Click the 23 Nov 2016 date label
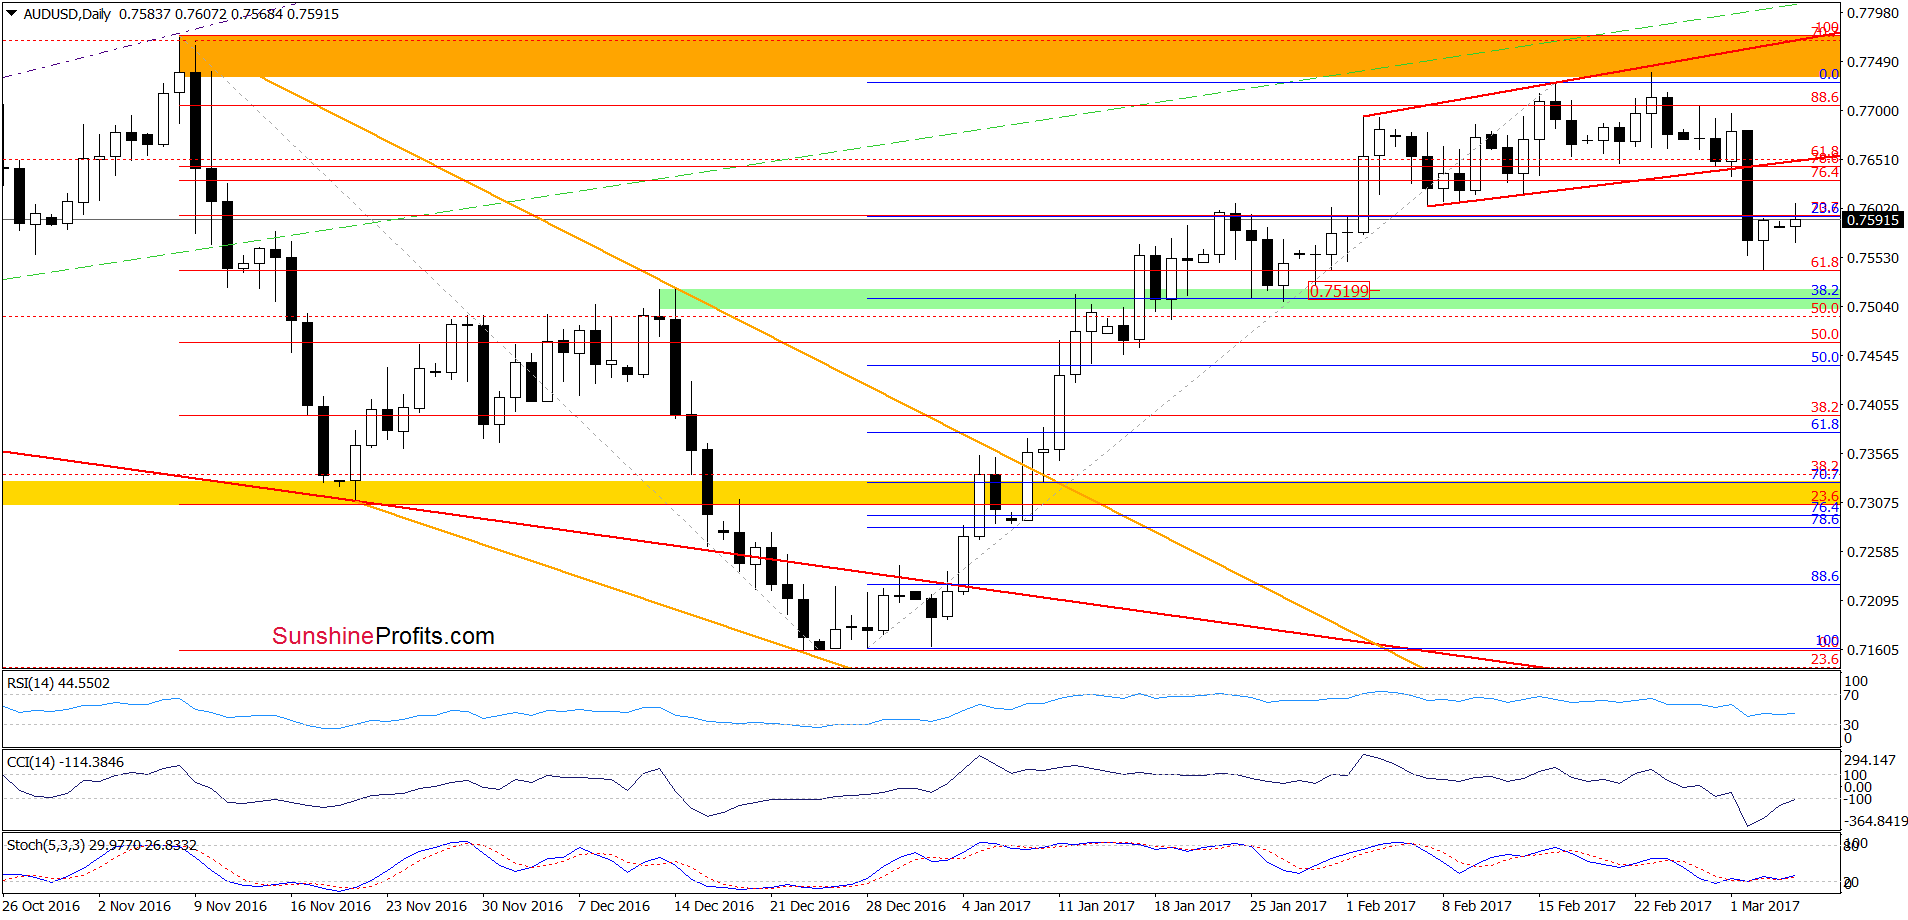The width and height of the screenshot is (1908, 920). point(426,906)
